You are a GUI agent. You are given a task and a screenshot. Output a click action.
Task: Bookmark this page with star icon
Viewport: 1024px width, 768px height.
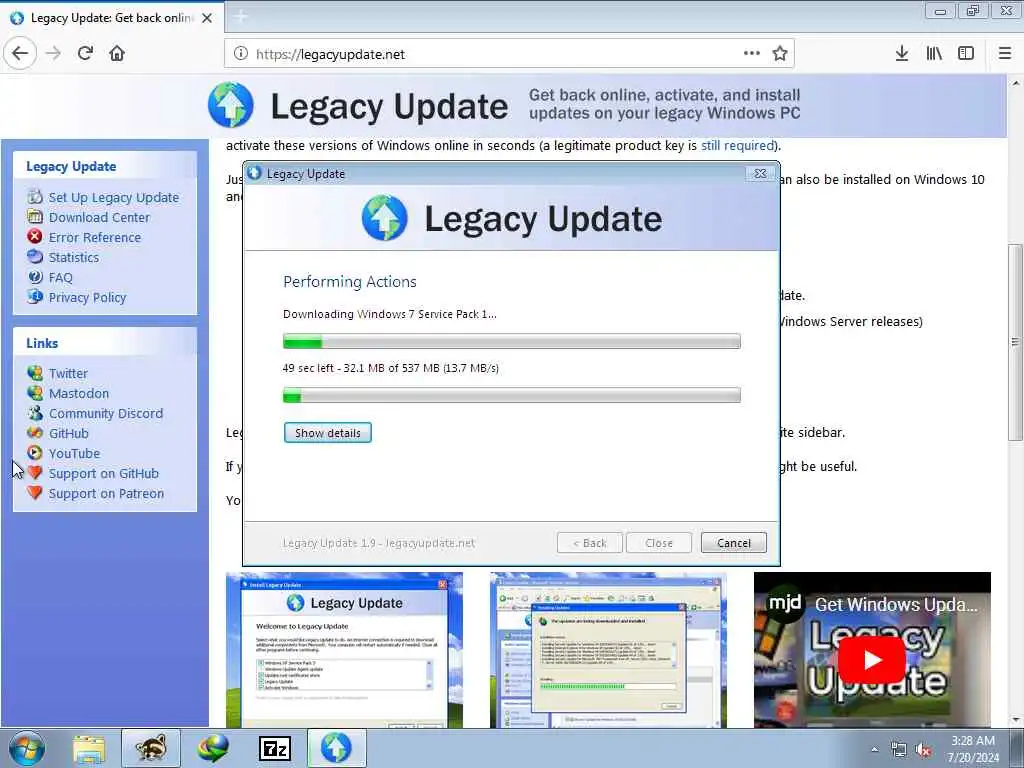click(x=780, y=54)
